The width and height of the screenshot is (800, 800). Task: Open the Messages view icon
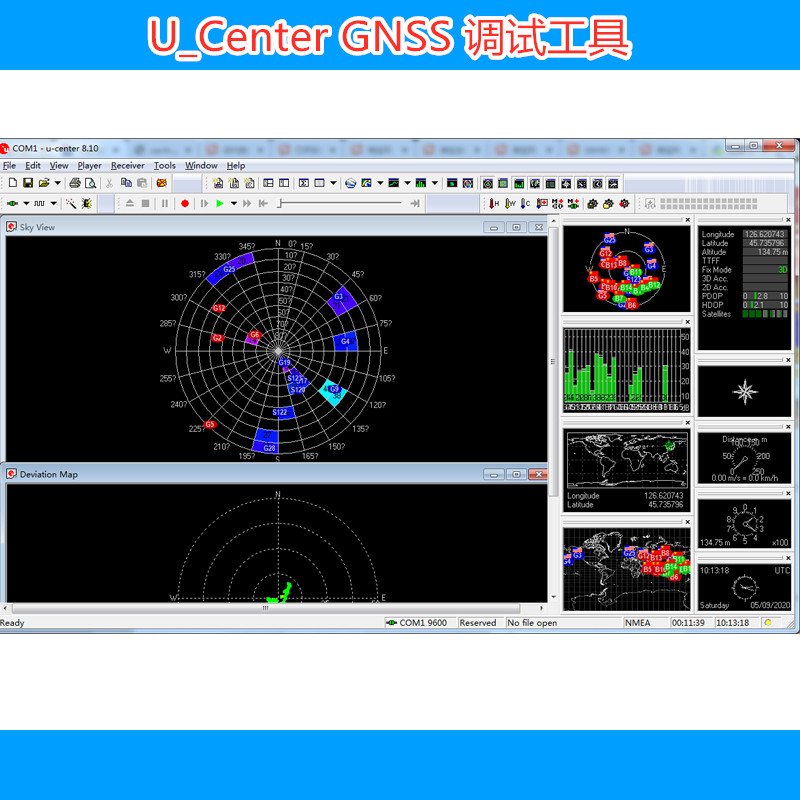268,183
